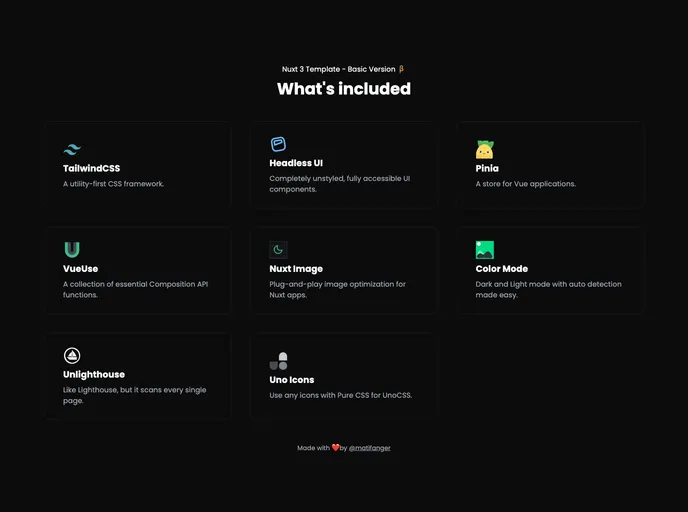Click the Nuxt Image moon icon
The image size is (688, 512).
point(278,250)
